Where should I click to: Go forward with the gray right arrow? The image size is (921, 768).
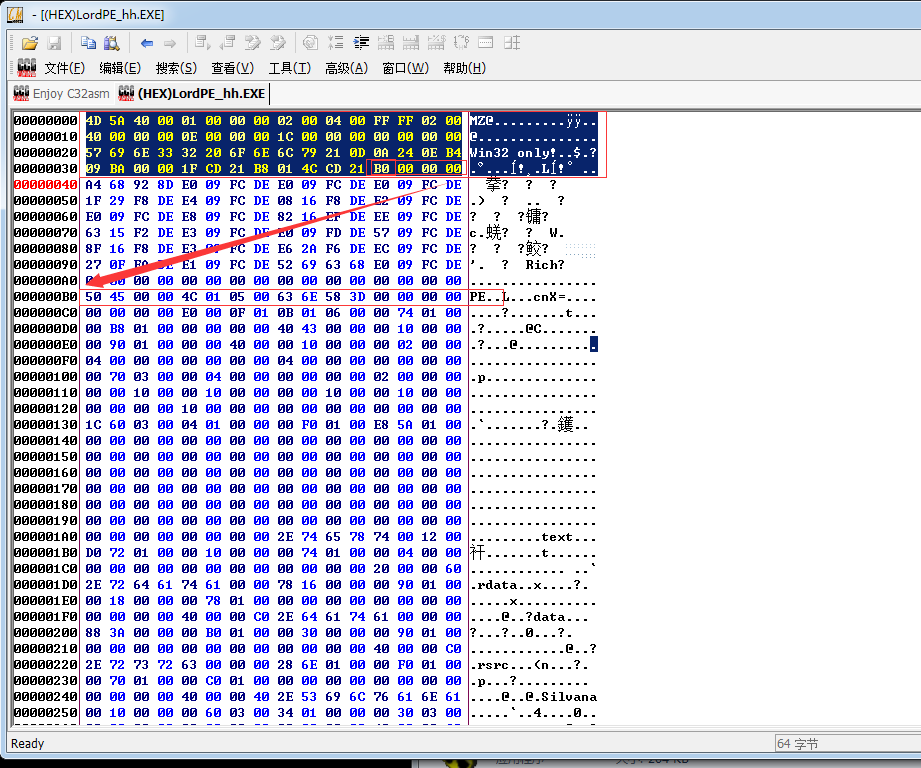point(170,43)
